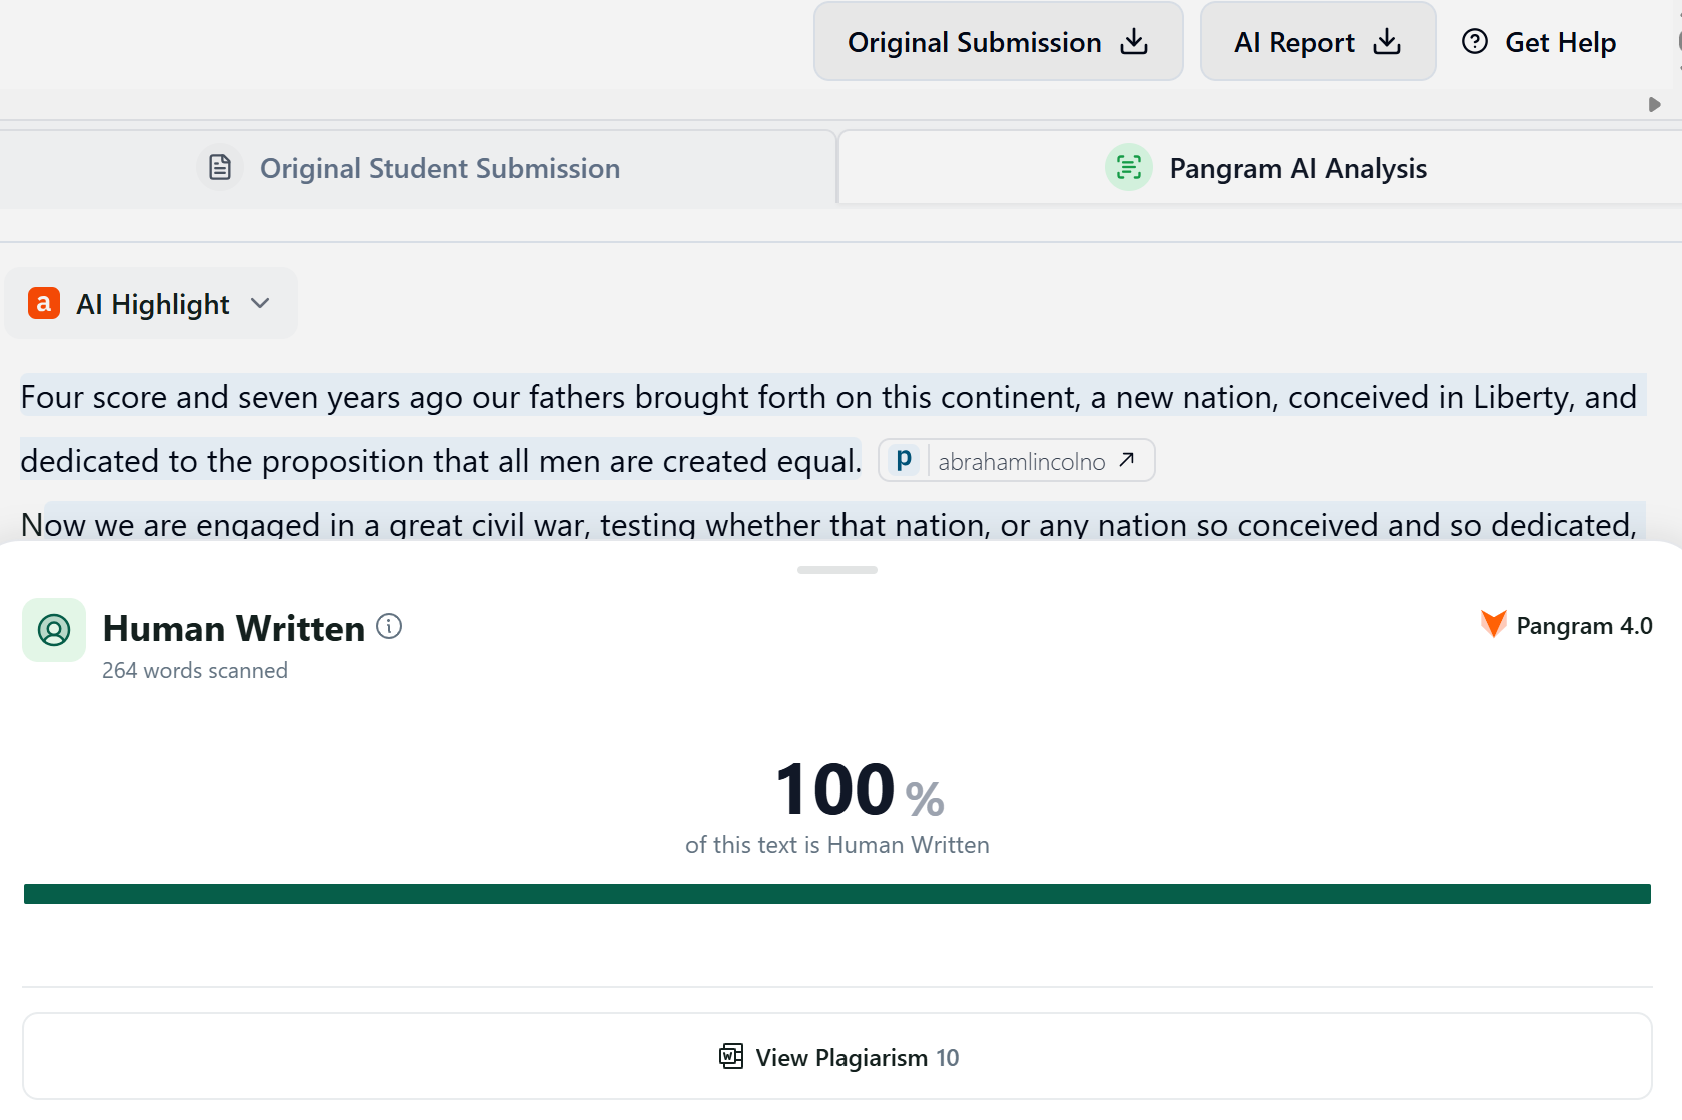Click the orange 'a' AI Highlight icon
The image size is (1682, 1120).
pyautogui.click(x=43, y=303)
